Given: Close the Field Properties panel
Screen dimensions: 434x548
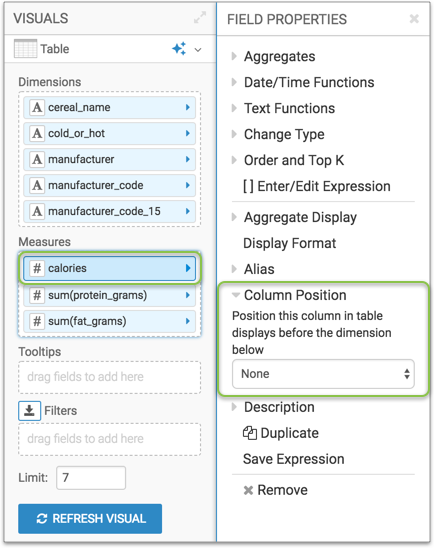Looking at the screenshot, I should 414,19.
